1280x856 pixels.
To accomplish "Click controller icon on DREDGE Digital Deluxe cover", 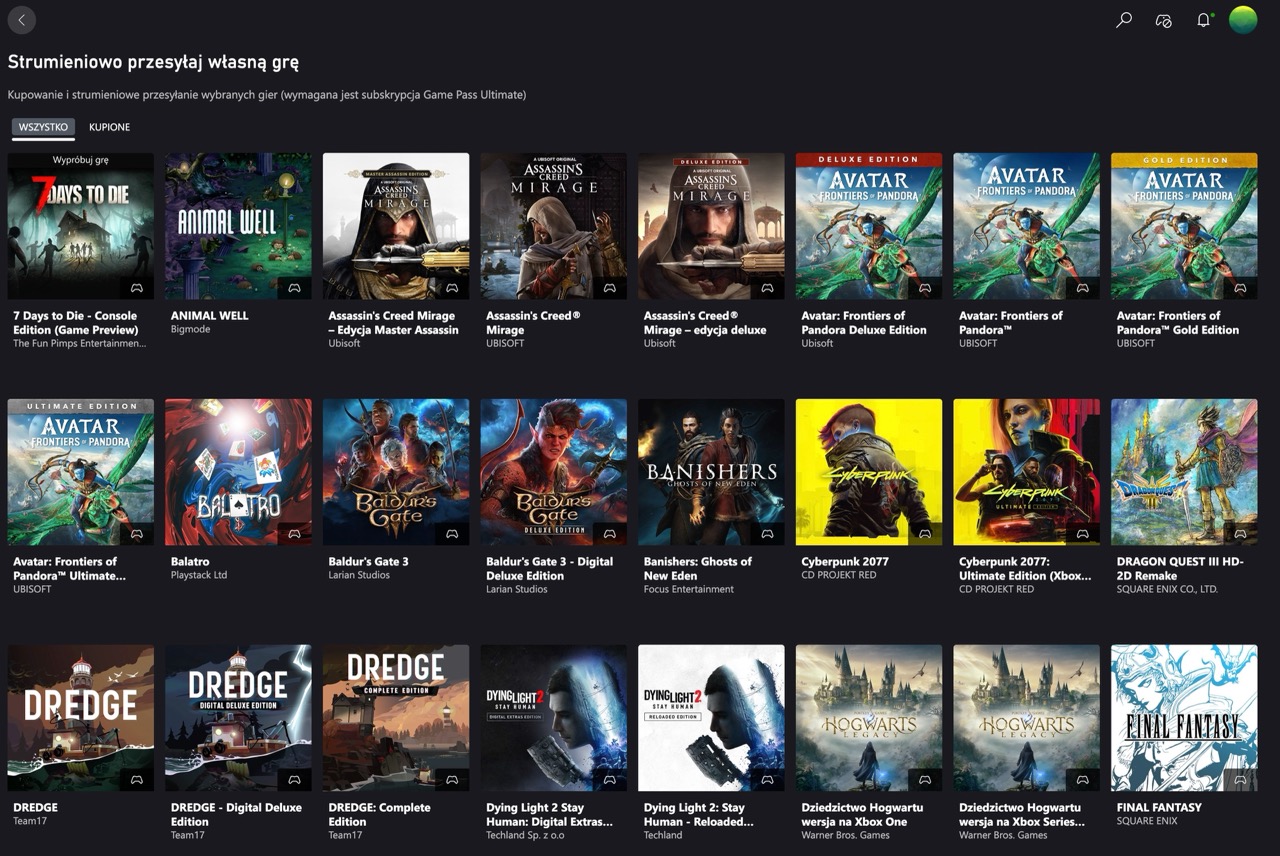I will pos(295,780).
